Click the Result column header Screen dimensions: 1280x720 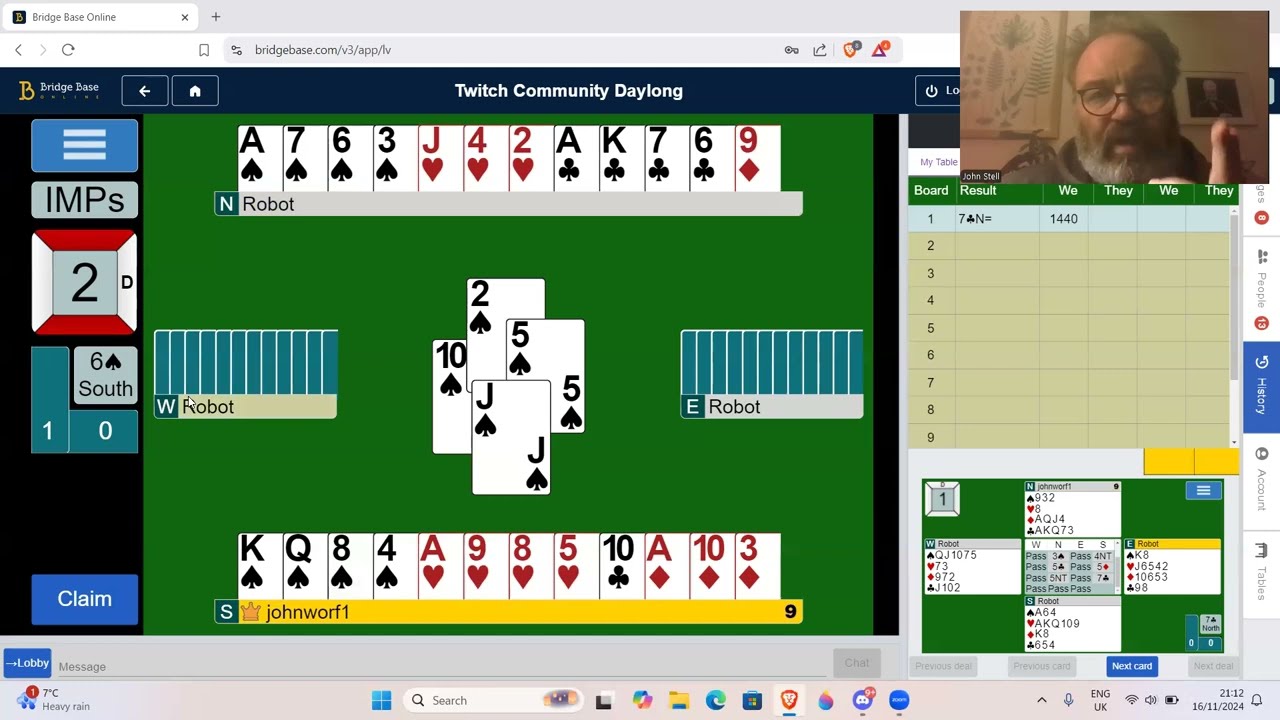pyautogui.click(x=978, y=191)
